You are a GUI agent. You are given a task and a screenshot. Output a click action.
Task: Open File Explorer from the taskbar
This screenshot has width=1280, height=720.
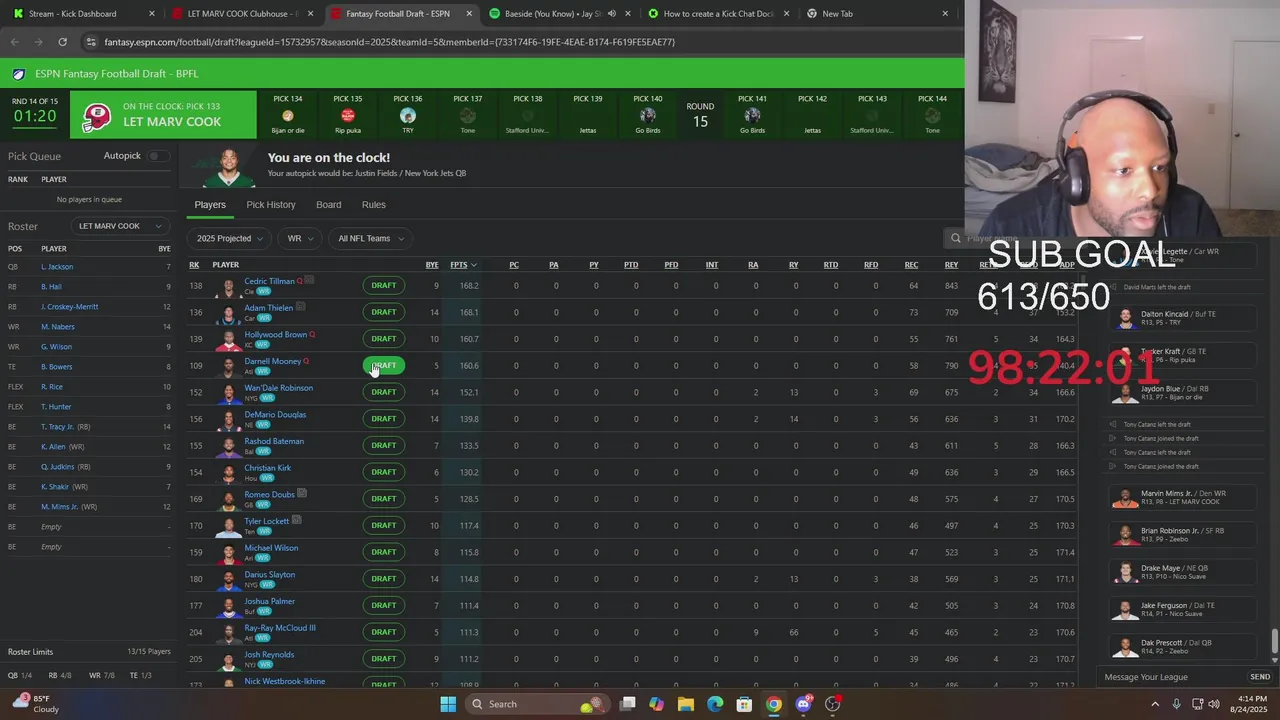(686, 704)
